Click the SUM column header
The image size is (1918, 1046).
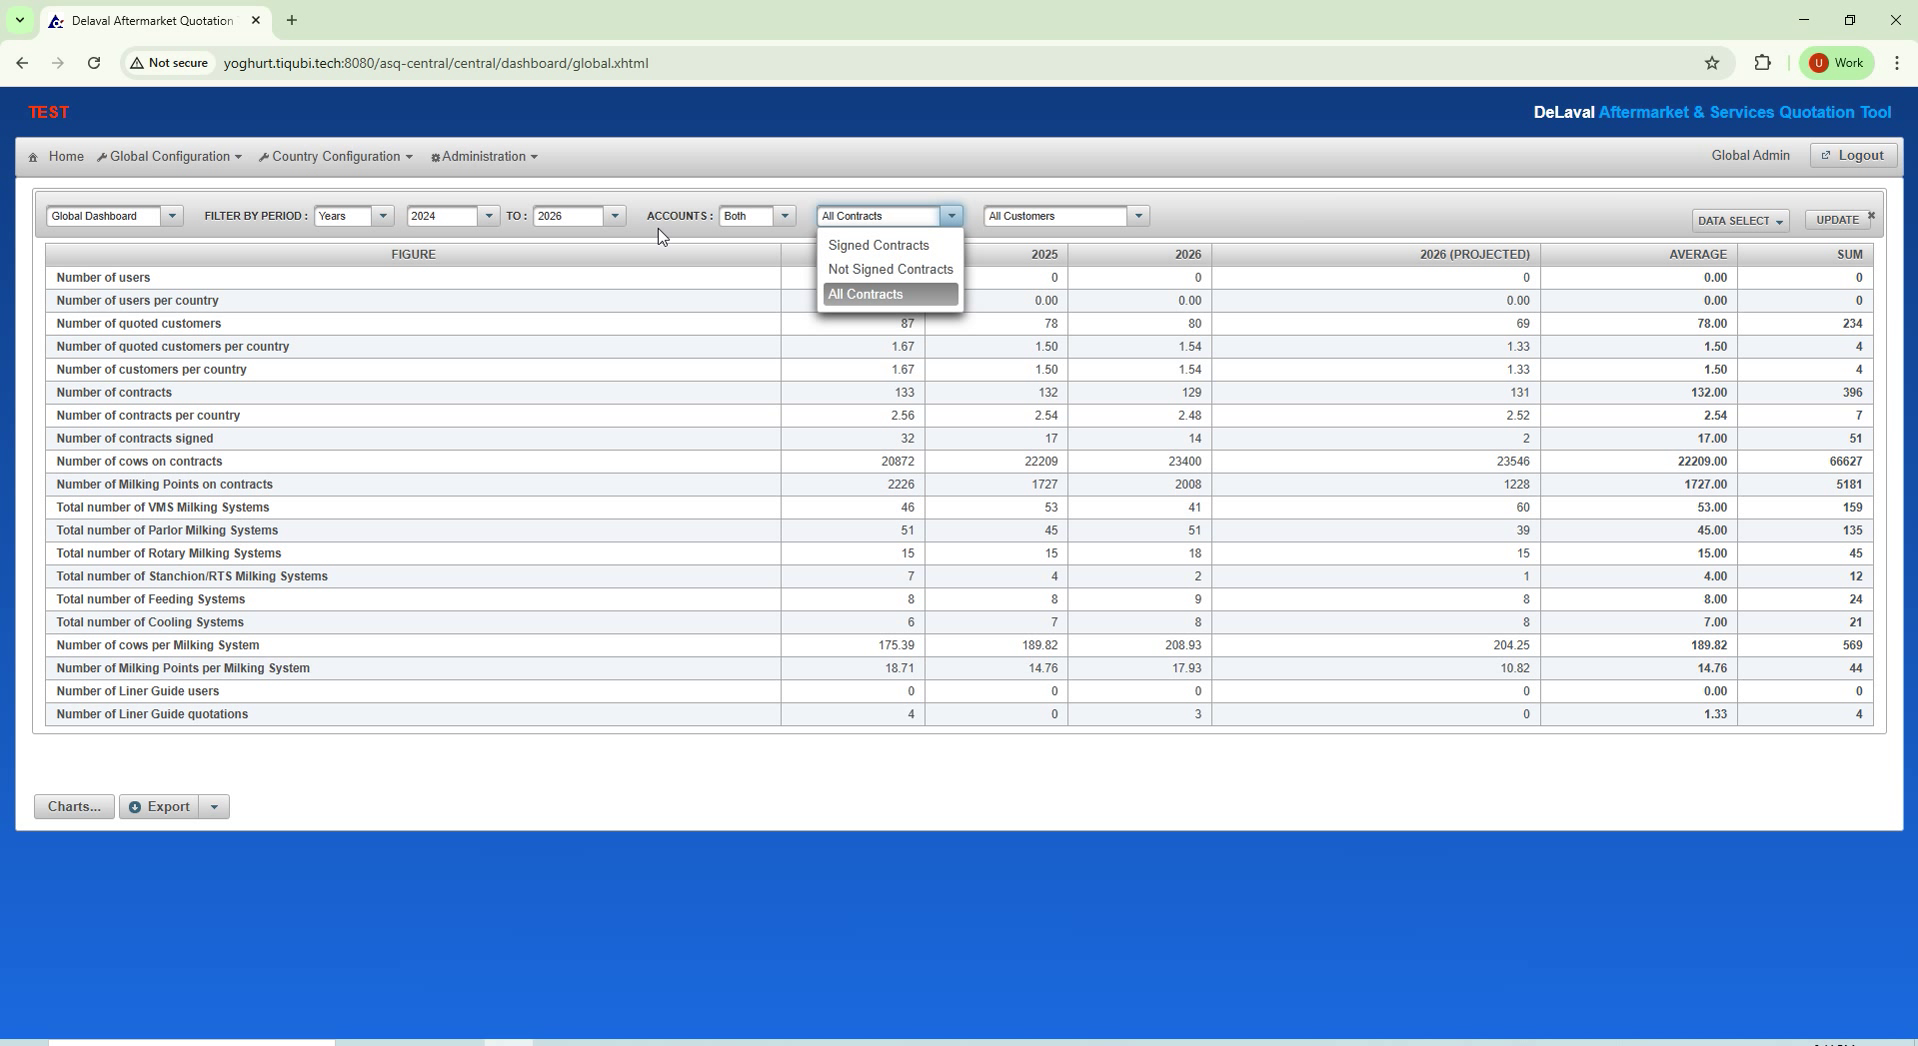click(1804, 255)
